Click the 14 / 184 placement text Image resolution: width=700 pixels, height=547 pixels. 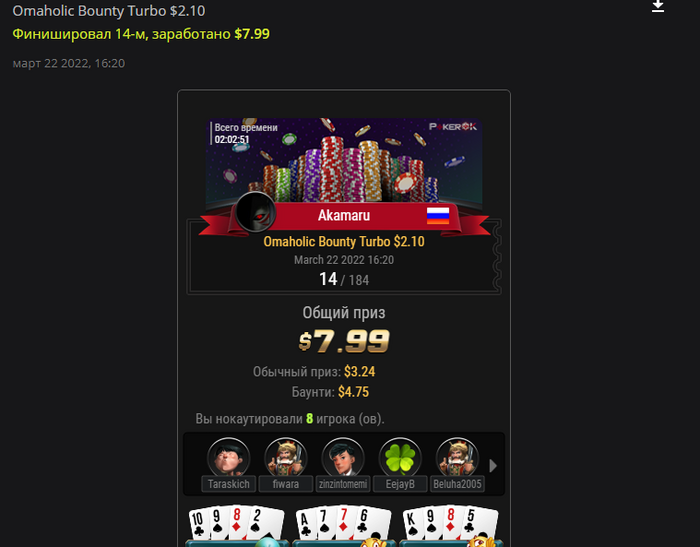tap(344, 280)
